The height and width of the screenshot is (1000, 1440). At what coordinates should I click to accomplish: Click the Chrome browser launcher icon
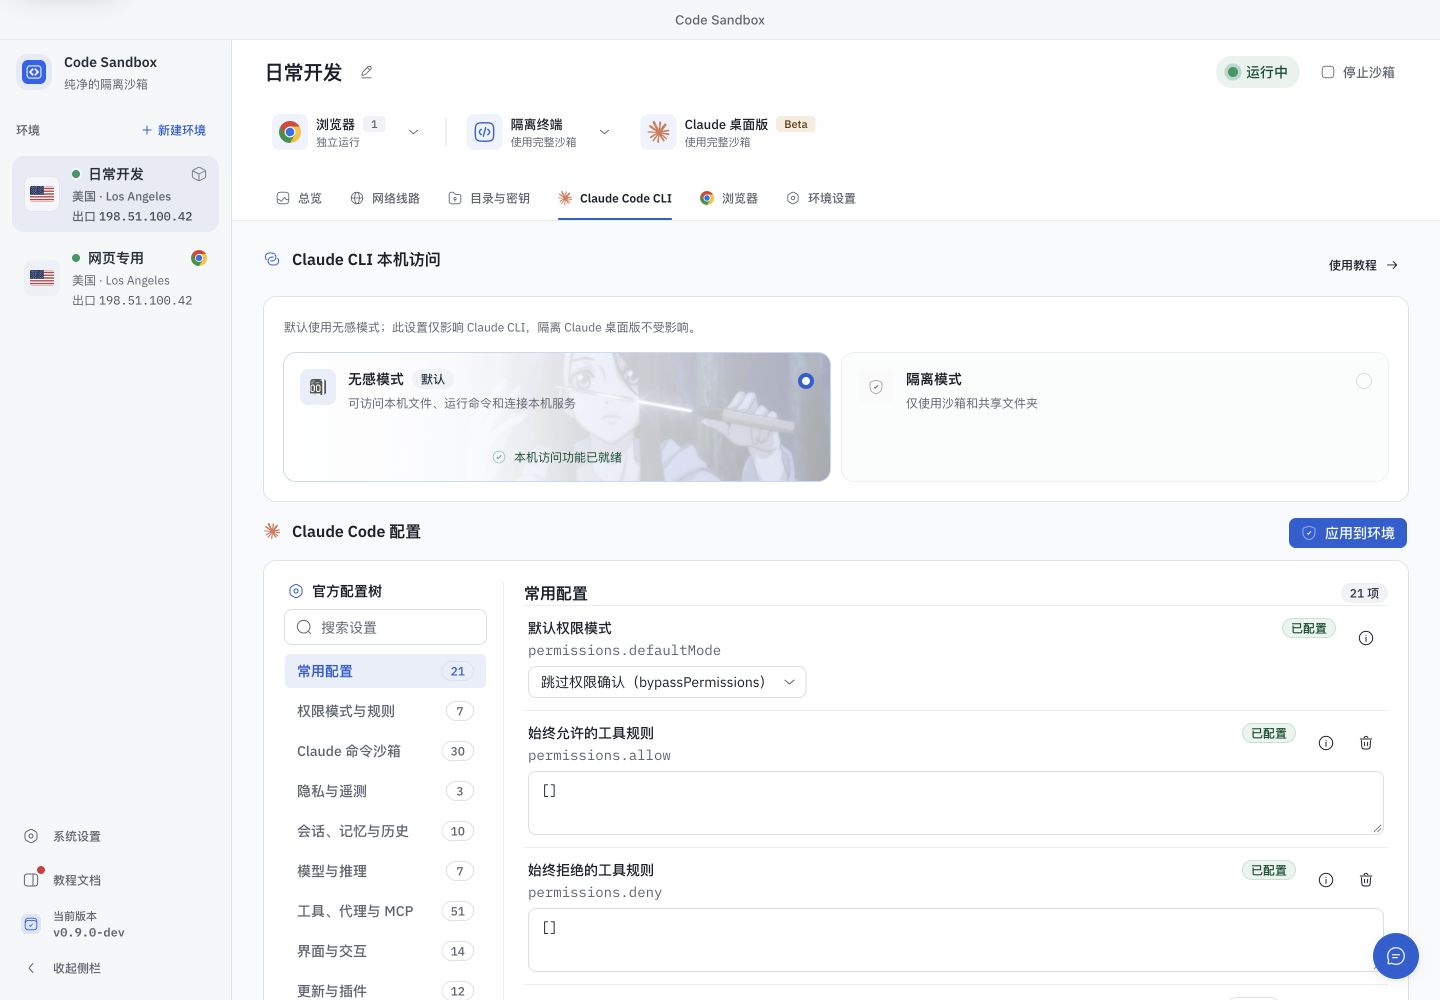click(290, 132)
